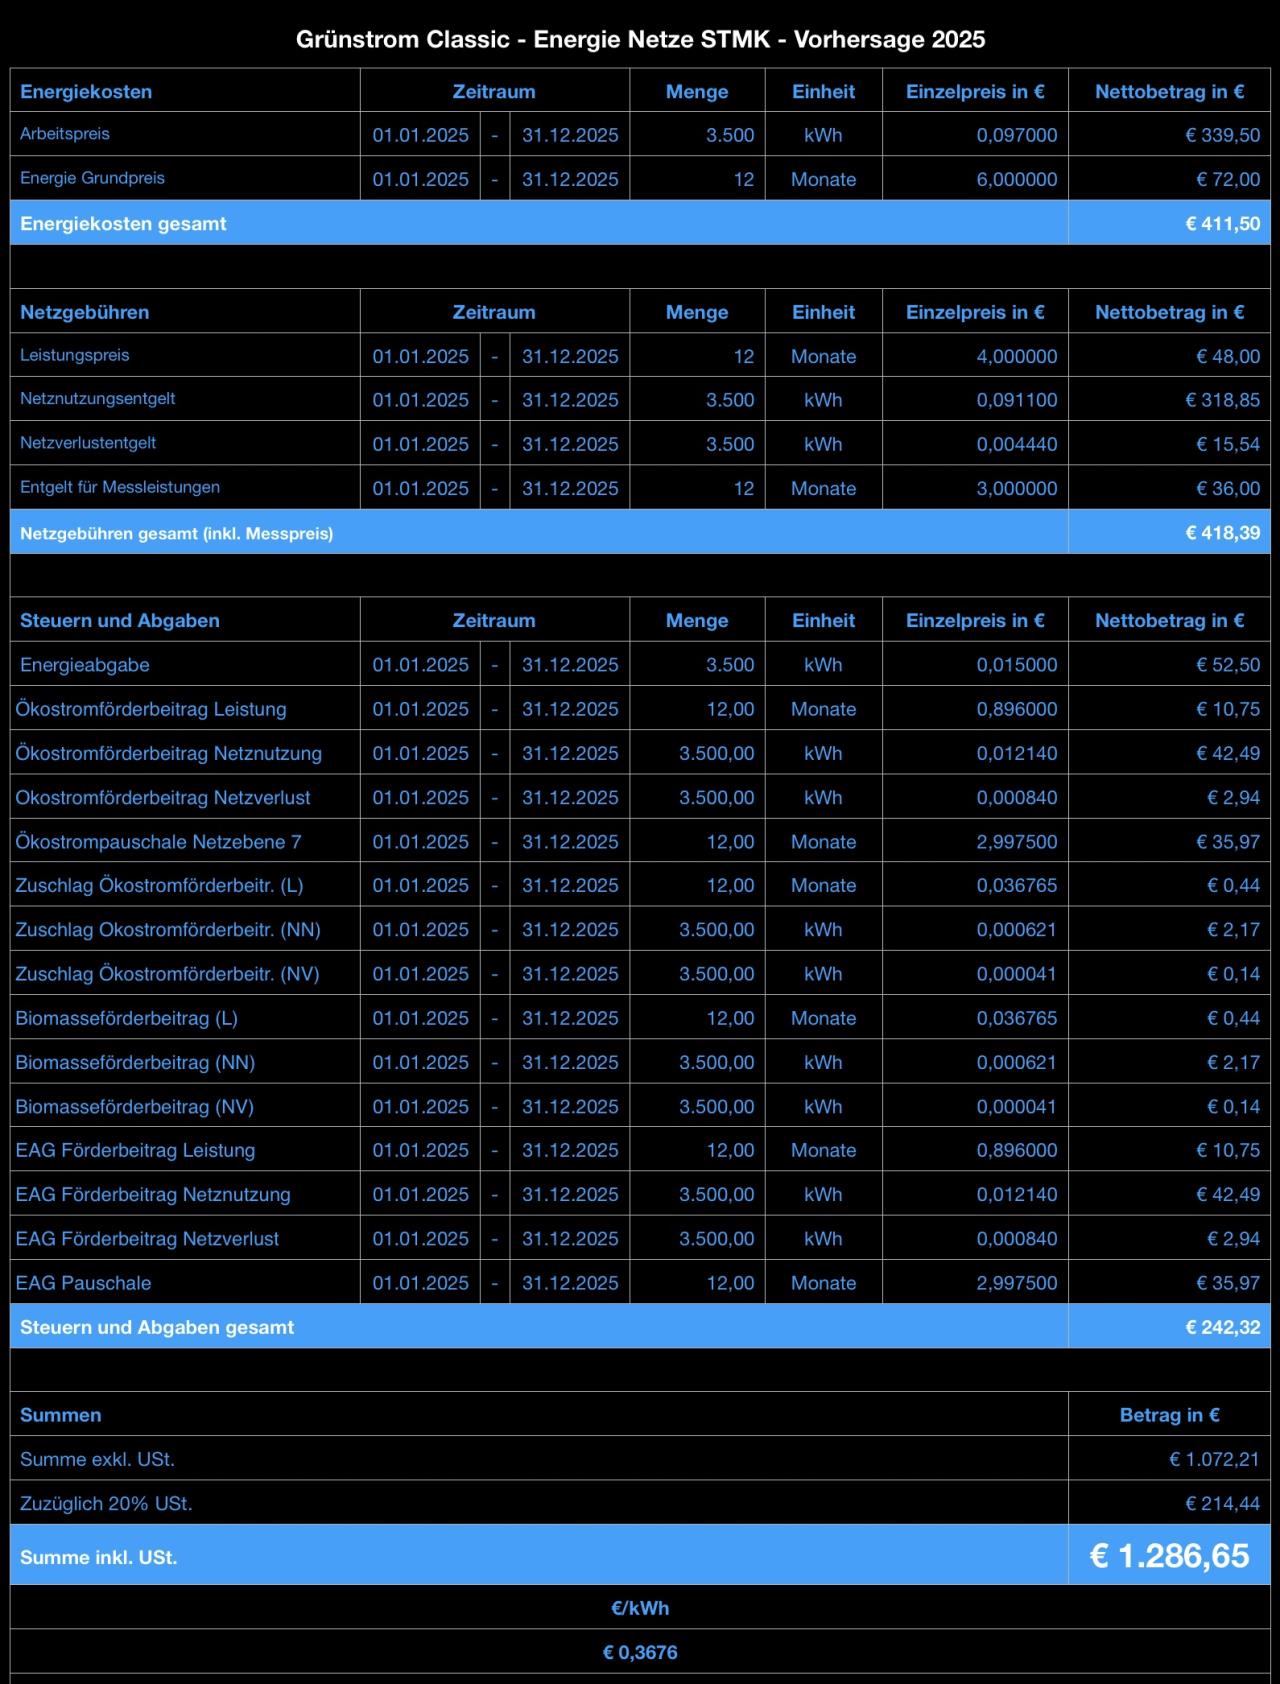Click the Energieabgabe row label
The height and width of the screenshot is (1684, 1280).
85,665
